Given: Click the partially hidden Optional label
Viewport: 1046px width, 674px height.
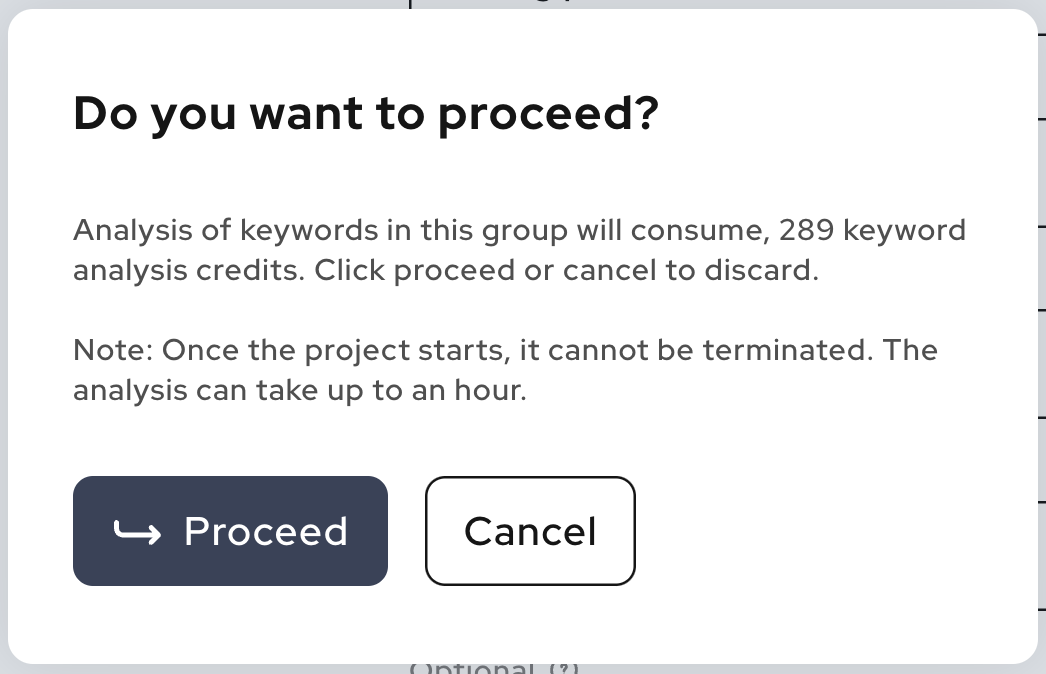Looking at the screenshot, I should click(472, 668).
